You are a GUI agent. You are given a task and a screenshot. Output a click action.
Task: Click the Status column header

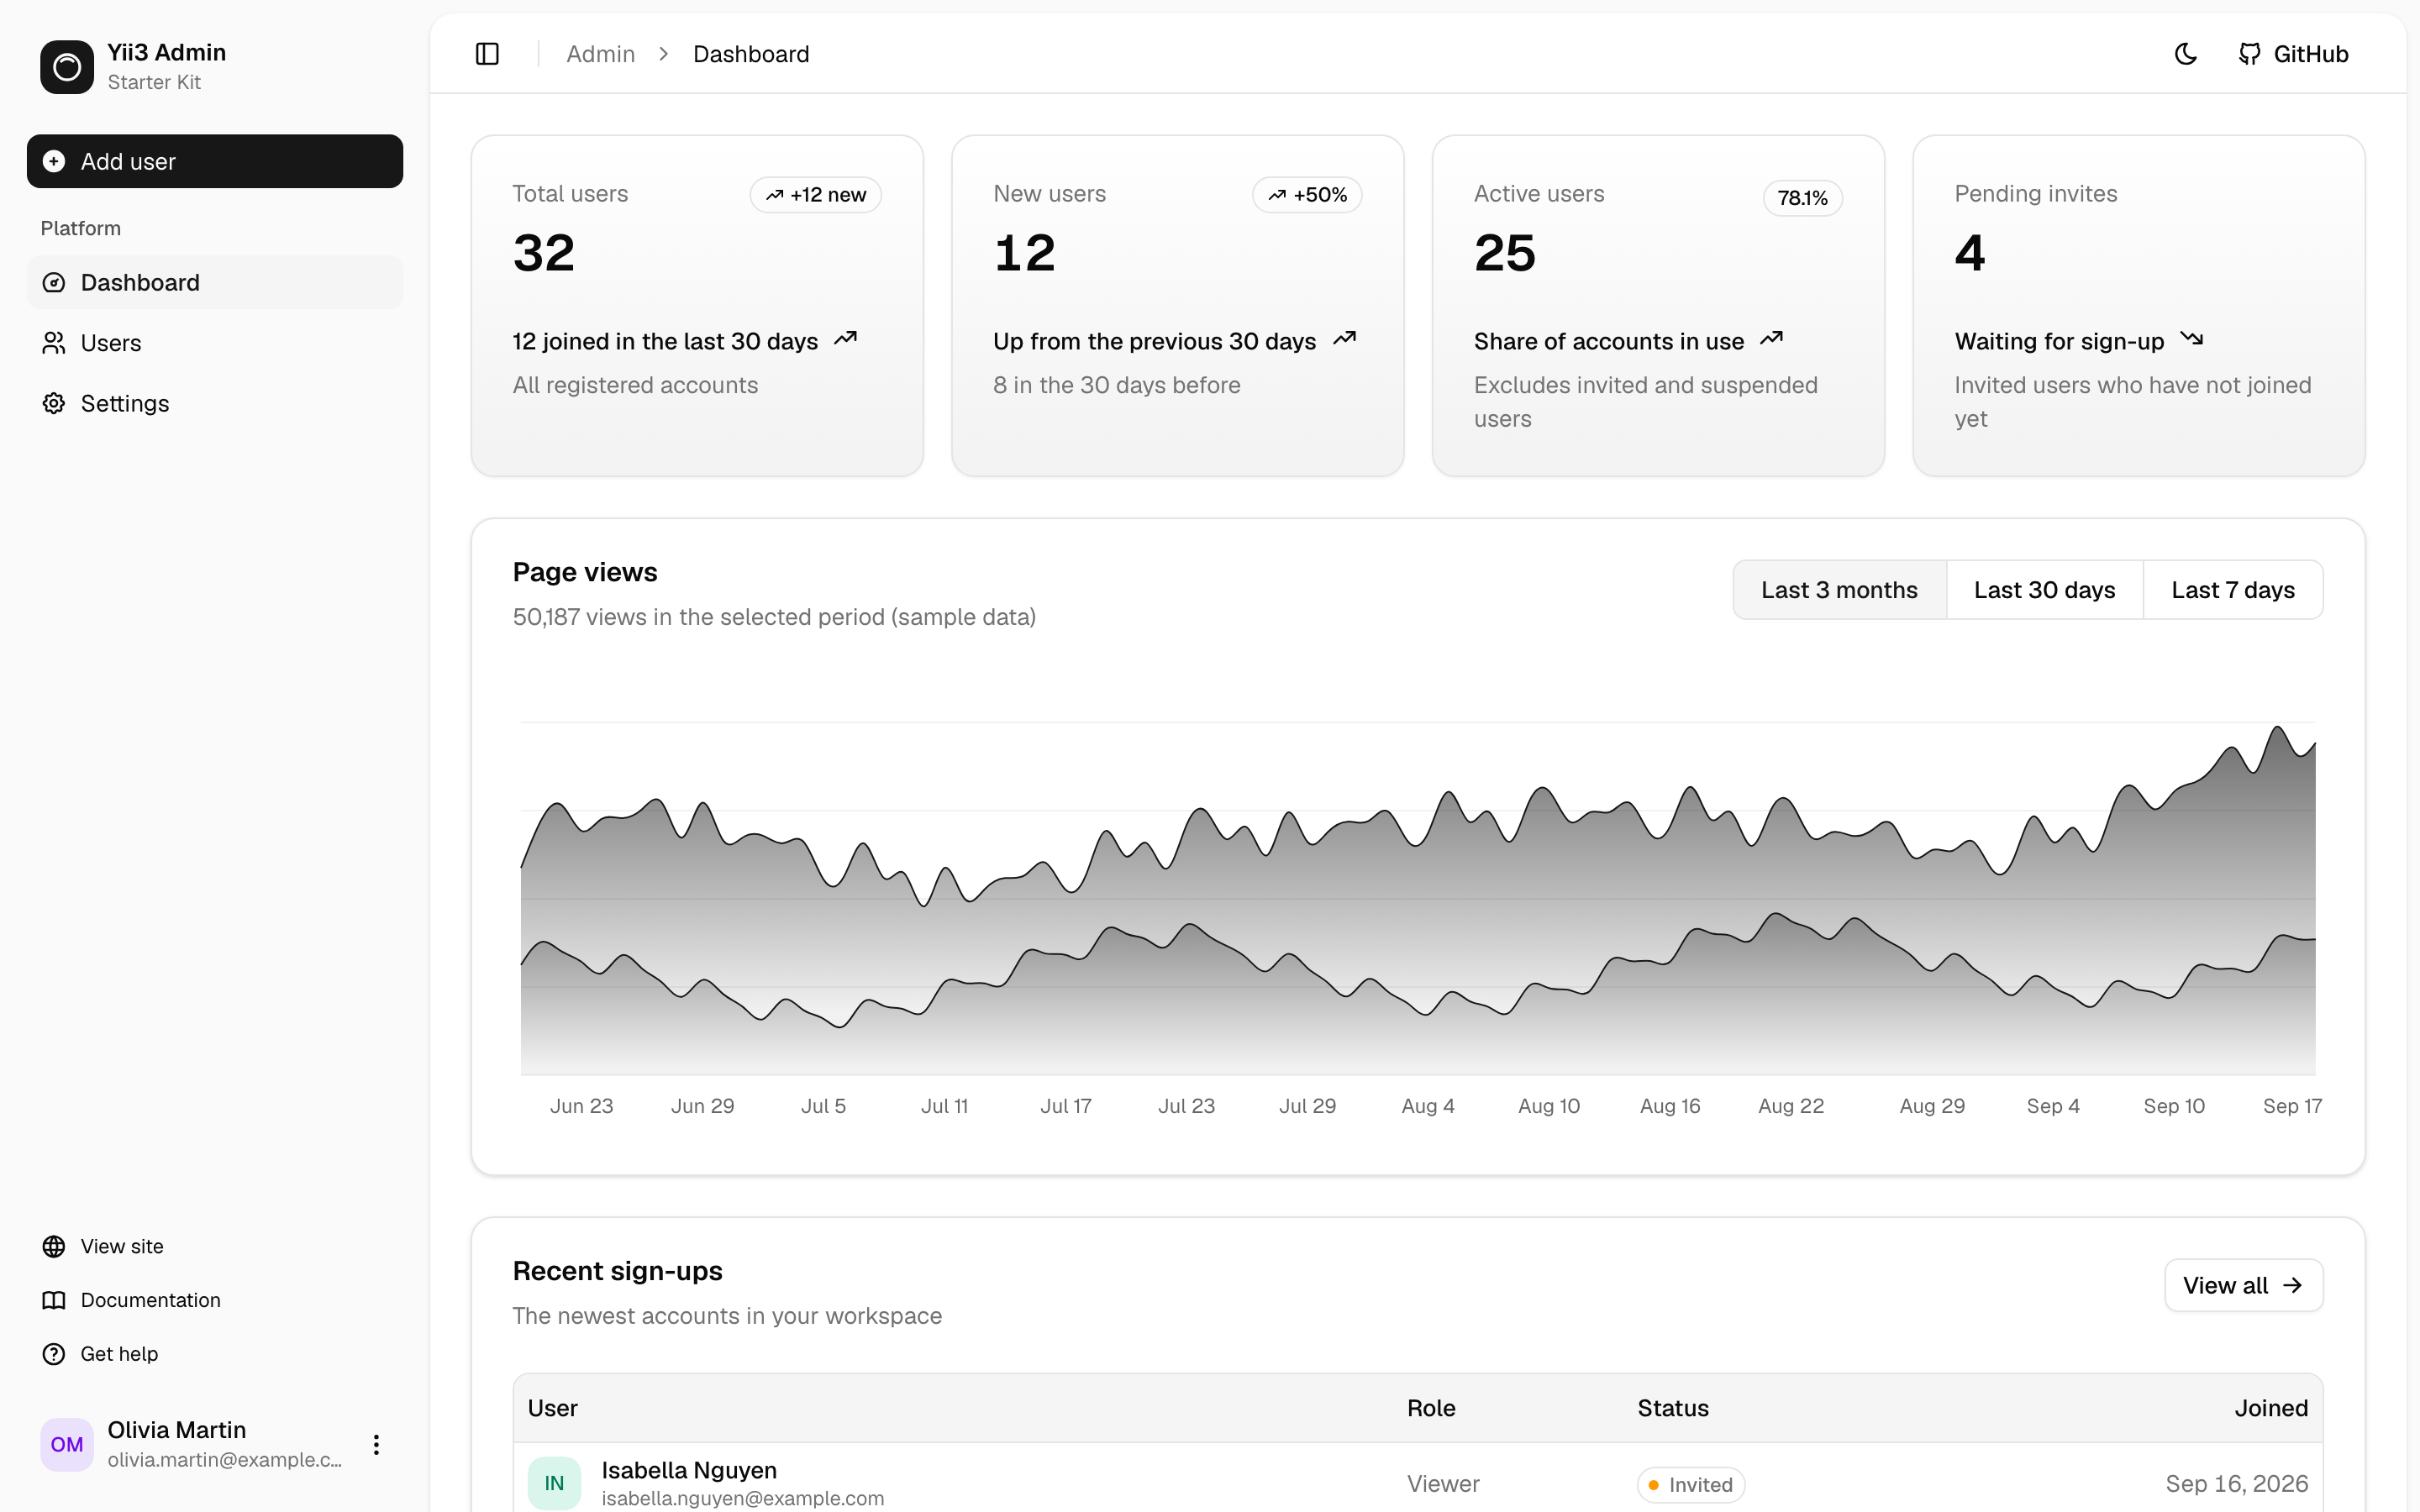click(1673, 1408)
